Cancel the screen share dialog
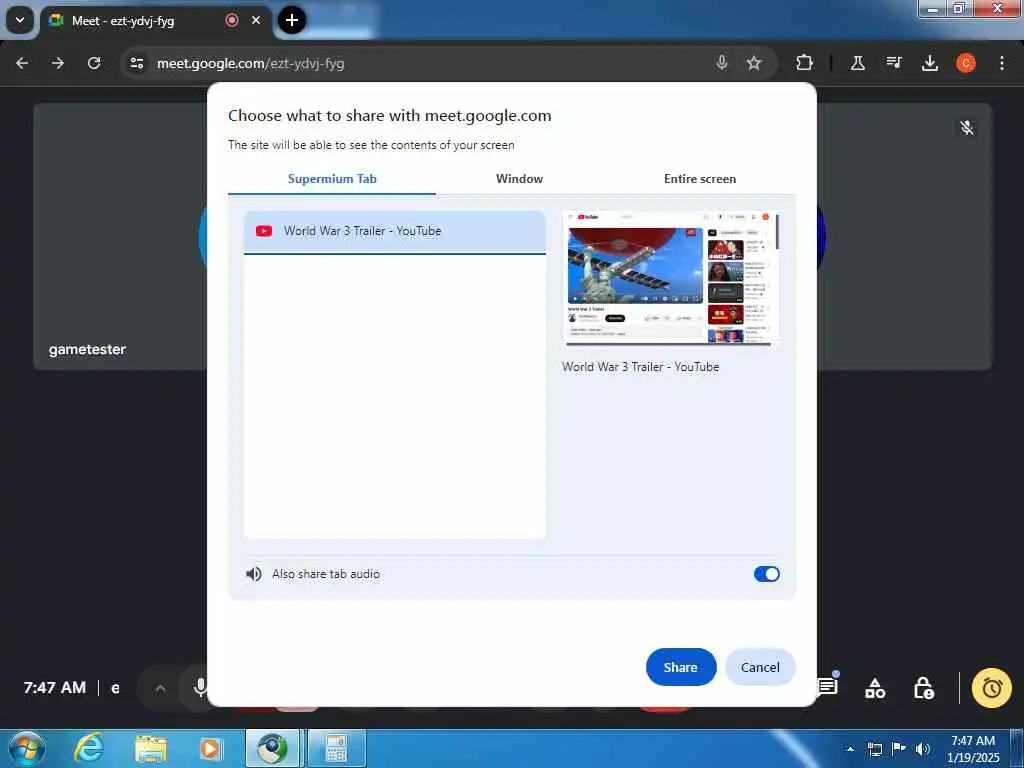The width and height of the screenshot is (1024, 768). click(x=760, y=667)
